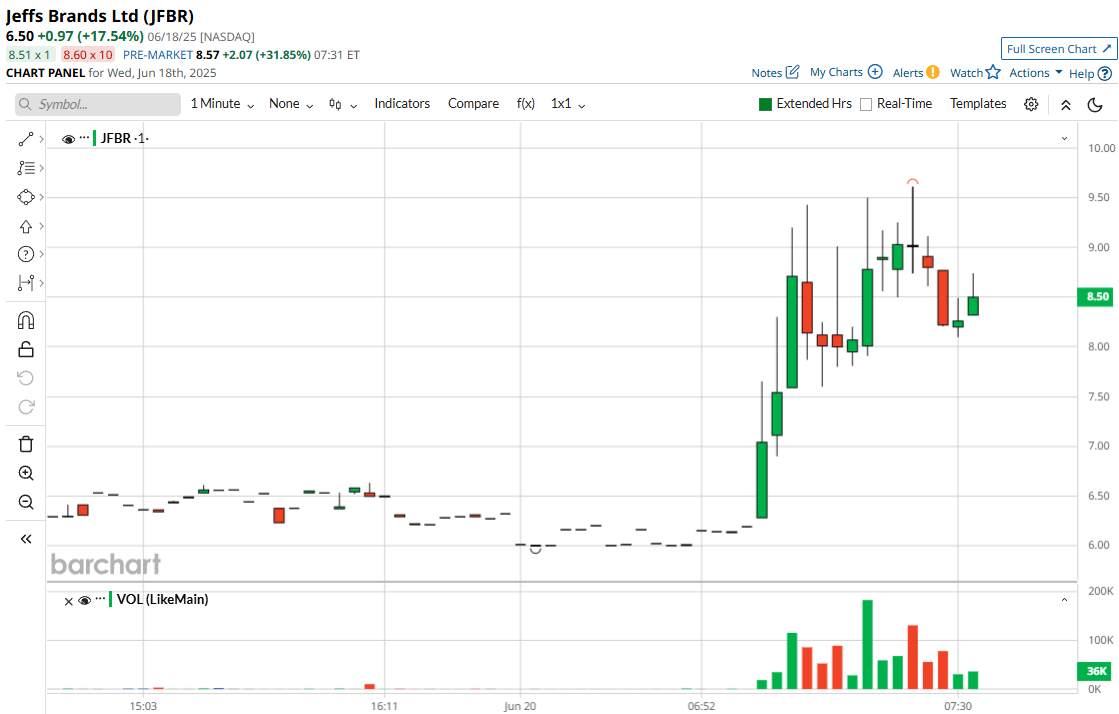This screenshot has height=714, width=1119.
Task: Expand trend line tool submenu arrow
Action: click(x=41, y=139)
